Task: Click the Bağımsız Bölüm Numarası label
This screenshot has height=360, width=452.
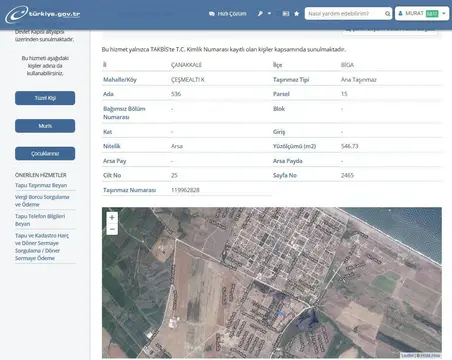Action: [x=124, y=113]
